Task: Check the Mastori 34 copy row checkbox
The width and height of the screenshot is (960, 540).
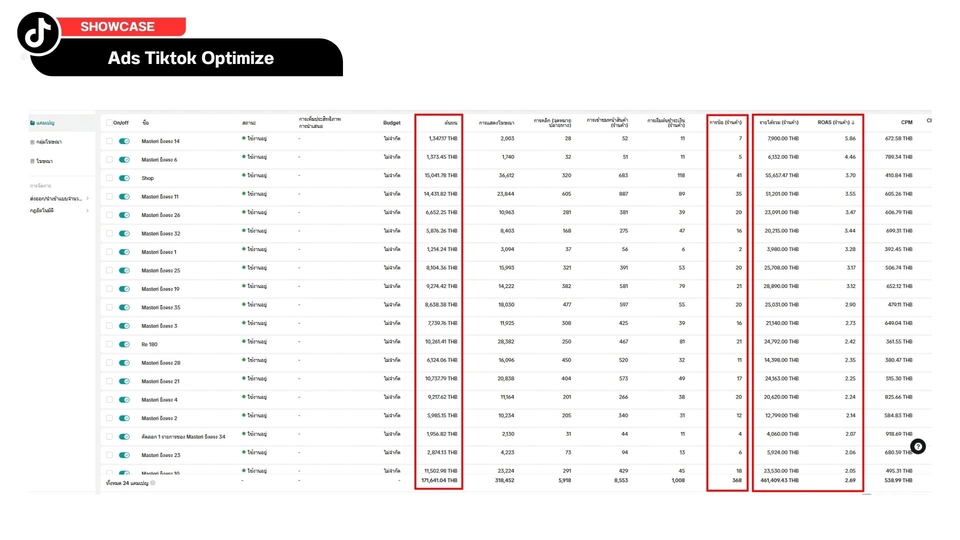Action: click(x=109, y=437)
